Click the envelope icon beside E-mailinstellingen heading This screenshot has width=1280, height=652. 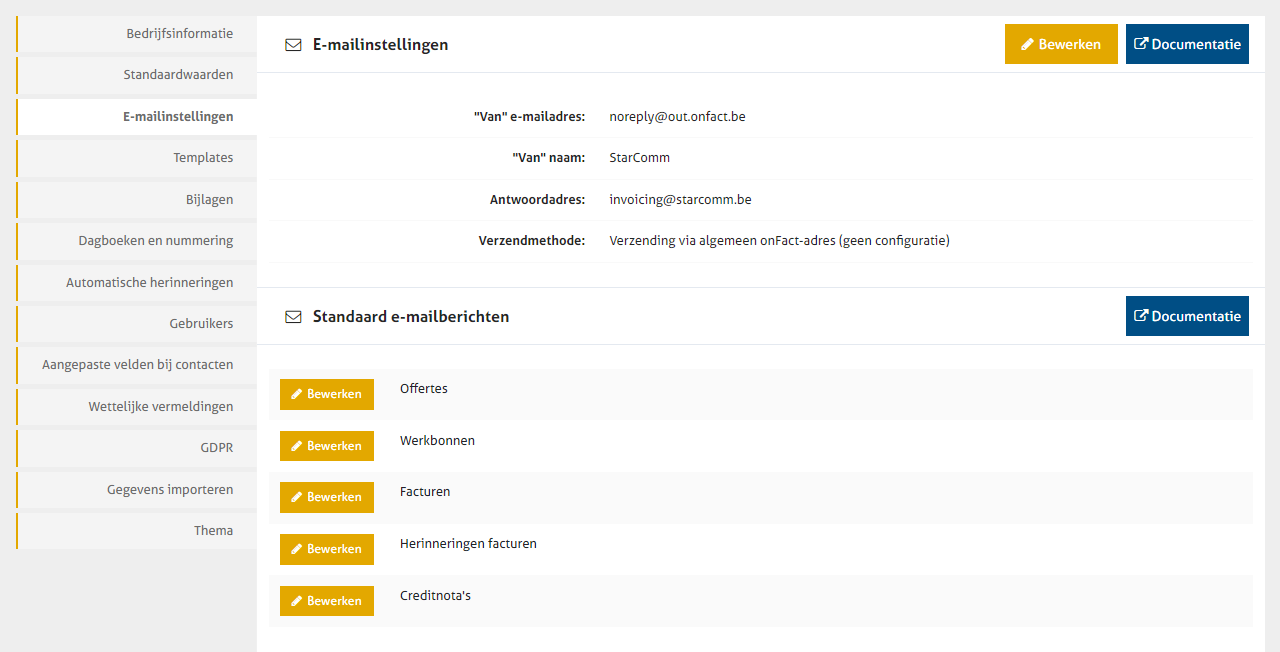293,45
